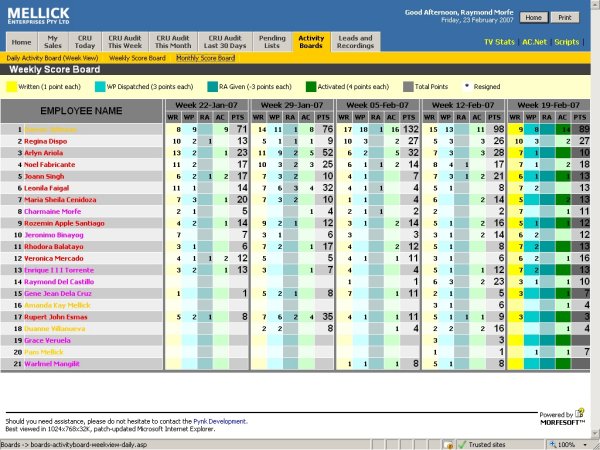Open Daily Activity Board (Week View)
Image resolution: width=600 pixels, height=450 pixels.
(52, 58)
